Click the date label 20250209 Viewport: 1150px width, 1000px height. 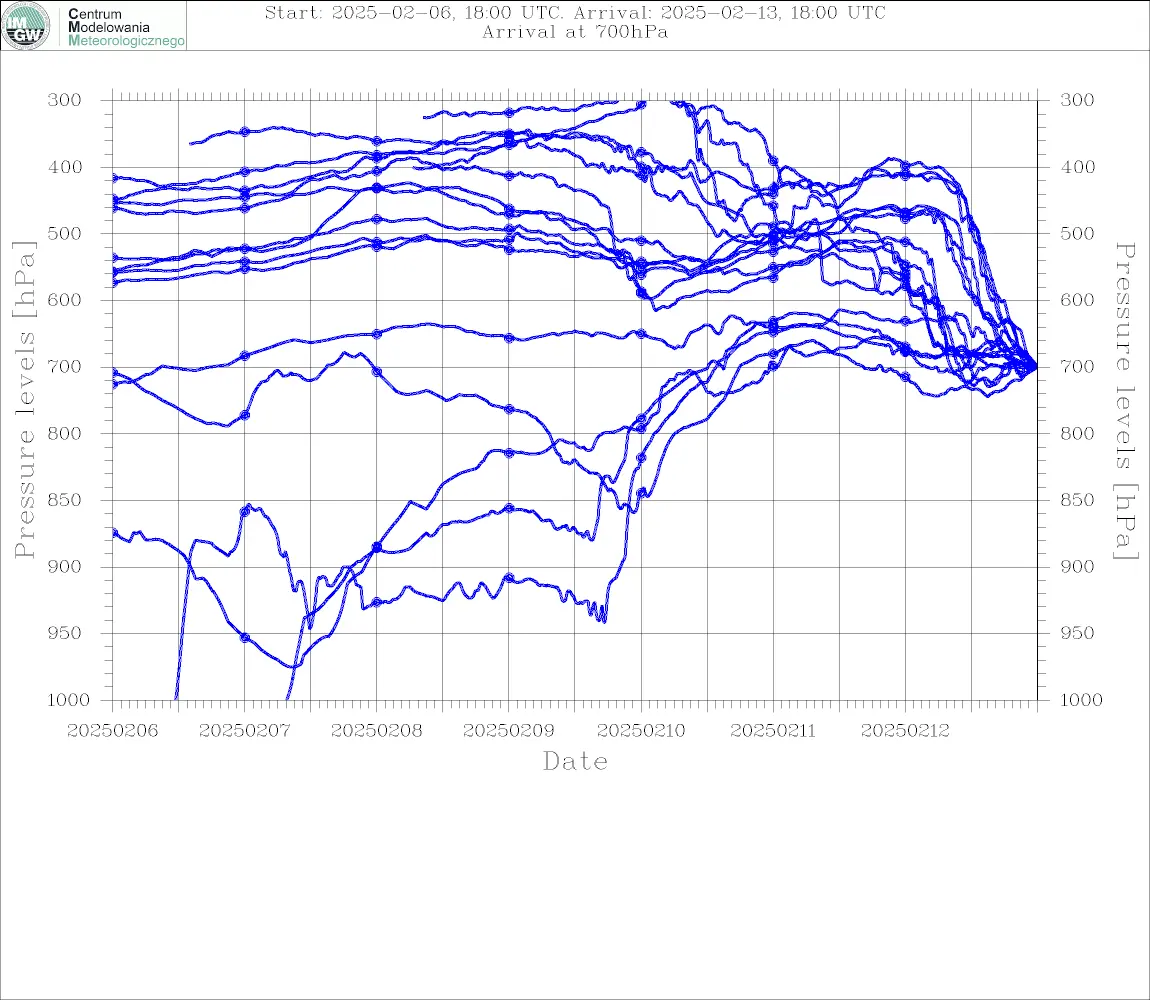(508, 731)
